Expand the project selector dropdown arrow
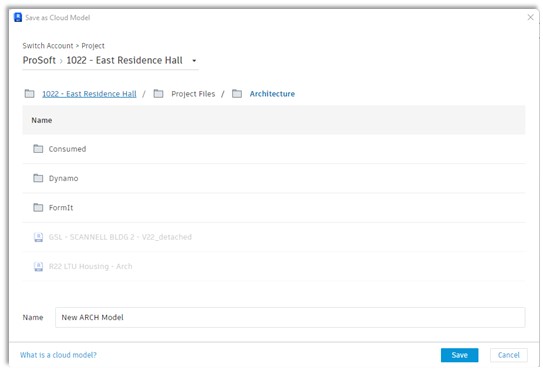The image size is (543, 370). [x=194, y=61]
